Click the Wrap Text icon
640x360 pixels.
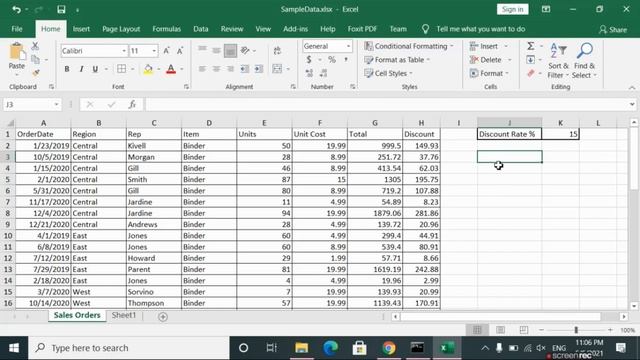pyautogui.click(x=278, y=51)
